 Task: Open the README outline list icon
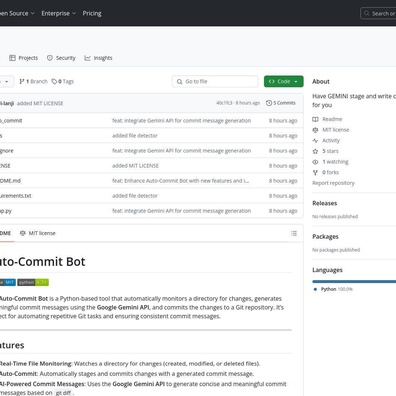point(294,233)
